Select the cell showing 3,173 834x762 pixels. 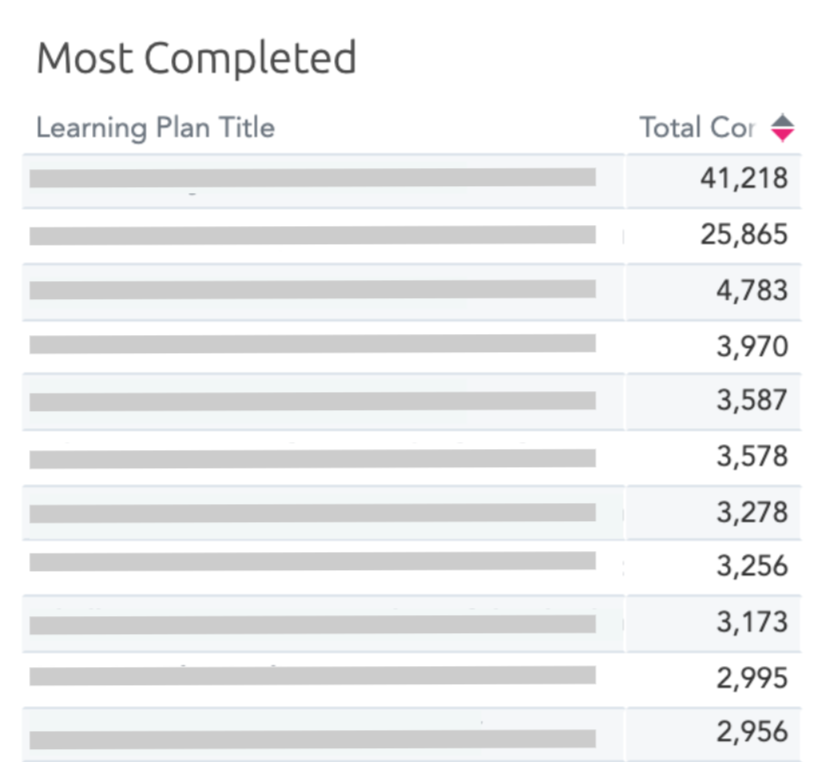click(752, 623)
